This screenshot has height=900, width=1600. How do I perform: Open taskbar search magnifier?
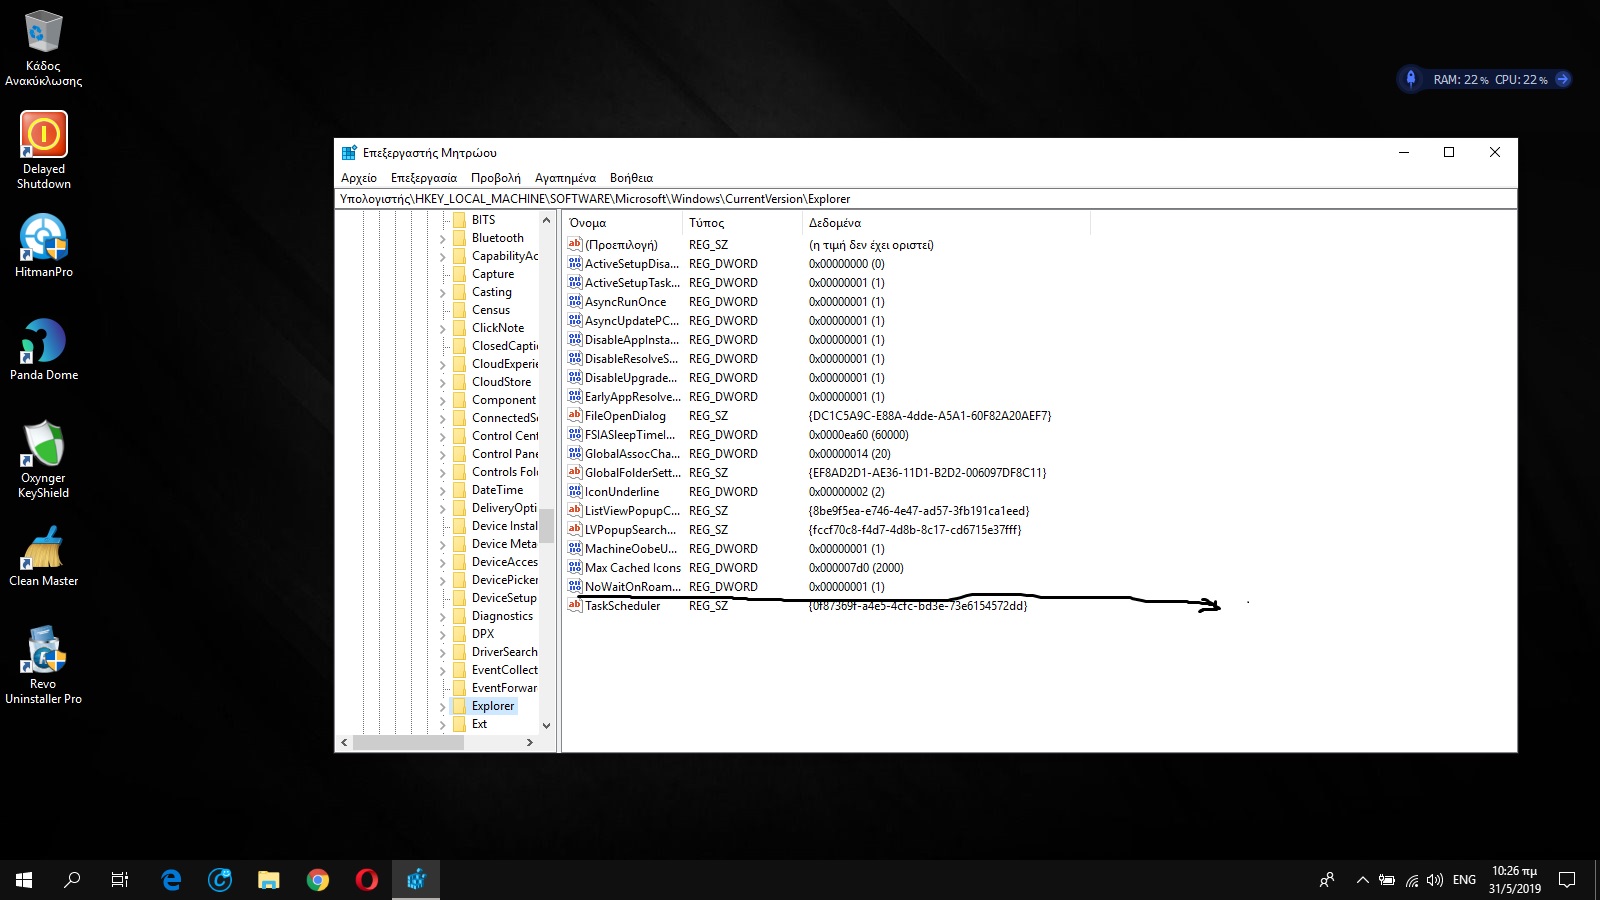72,880
